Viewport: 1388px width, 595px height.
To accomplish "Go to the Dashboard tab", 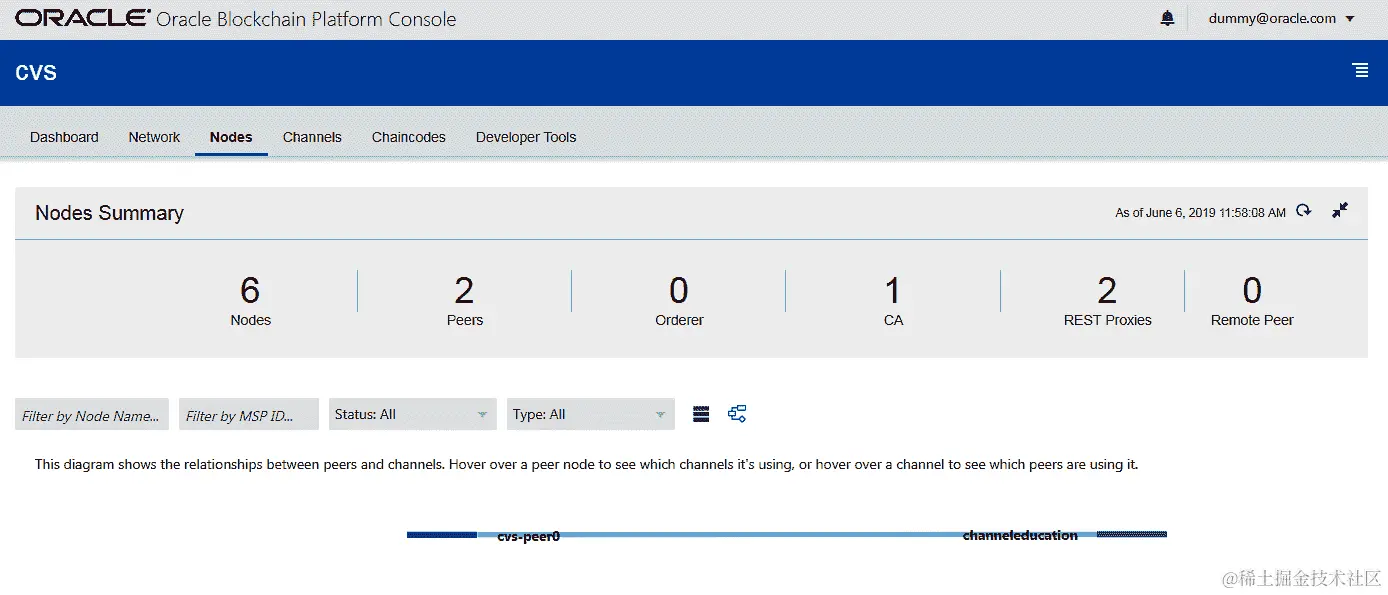I will tap(64, 137).
